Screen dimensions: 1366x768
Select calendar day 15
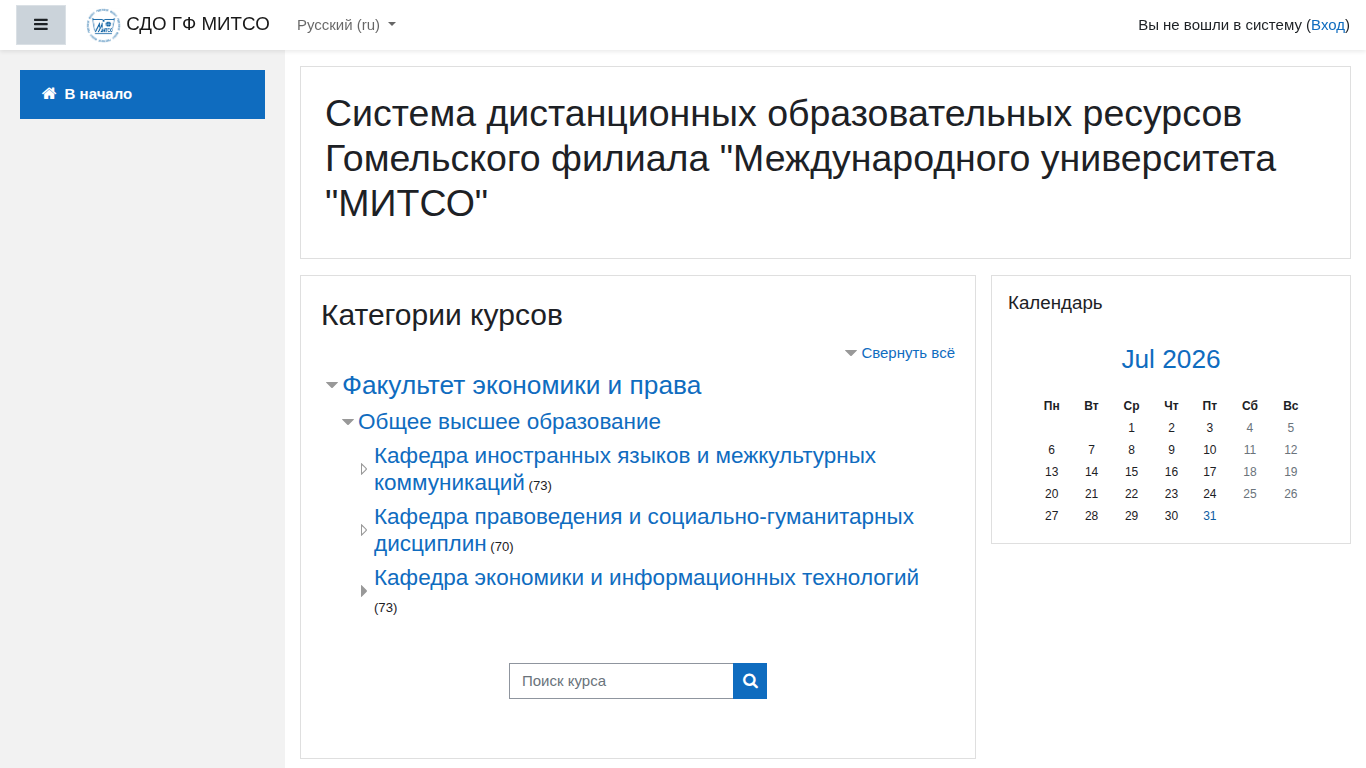tap(1131, 472)
